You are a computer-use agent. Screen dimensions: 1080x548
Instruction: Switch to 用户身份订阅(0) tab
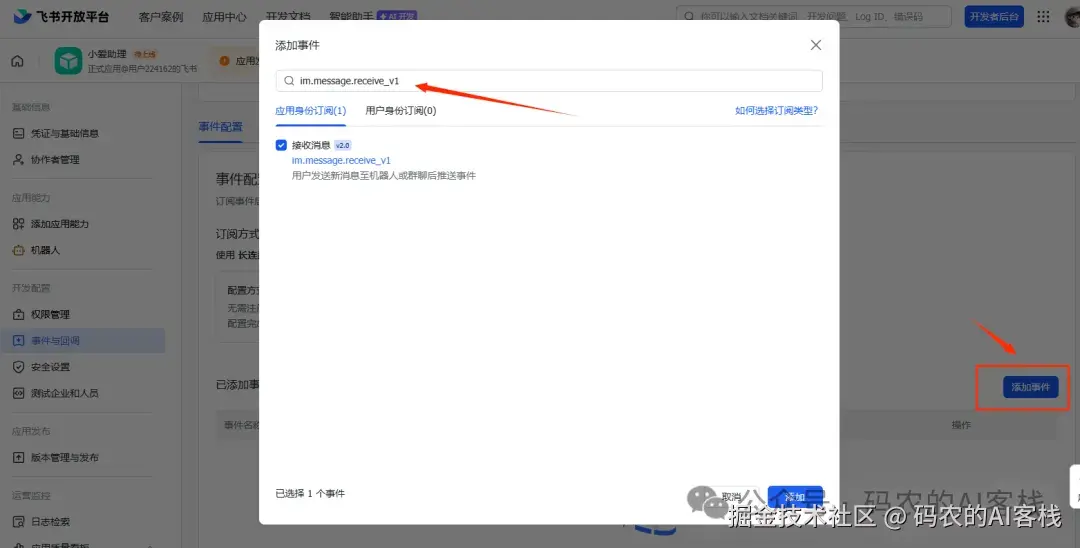tap(401, 110)
